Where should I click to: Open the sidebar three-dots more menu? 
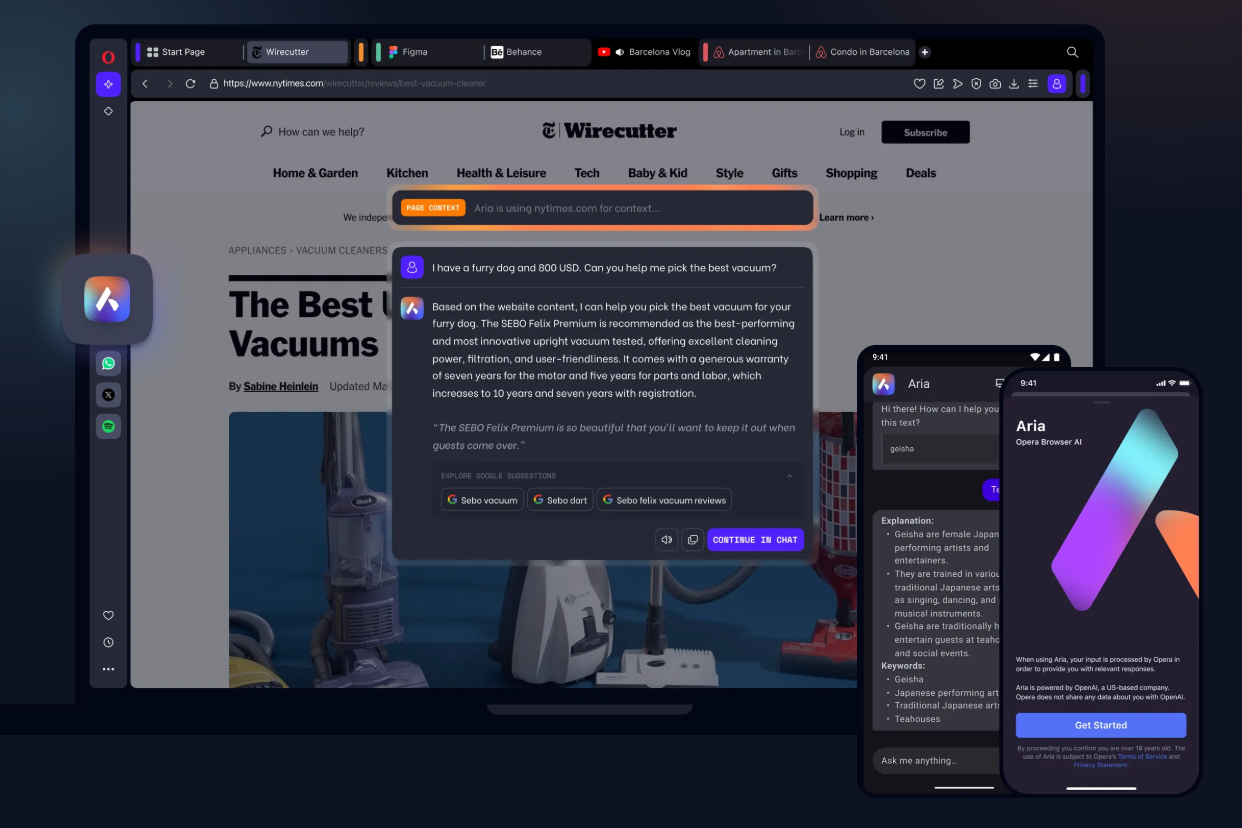coord(108,669)
